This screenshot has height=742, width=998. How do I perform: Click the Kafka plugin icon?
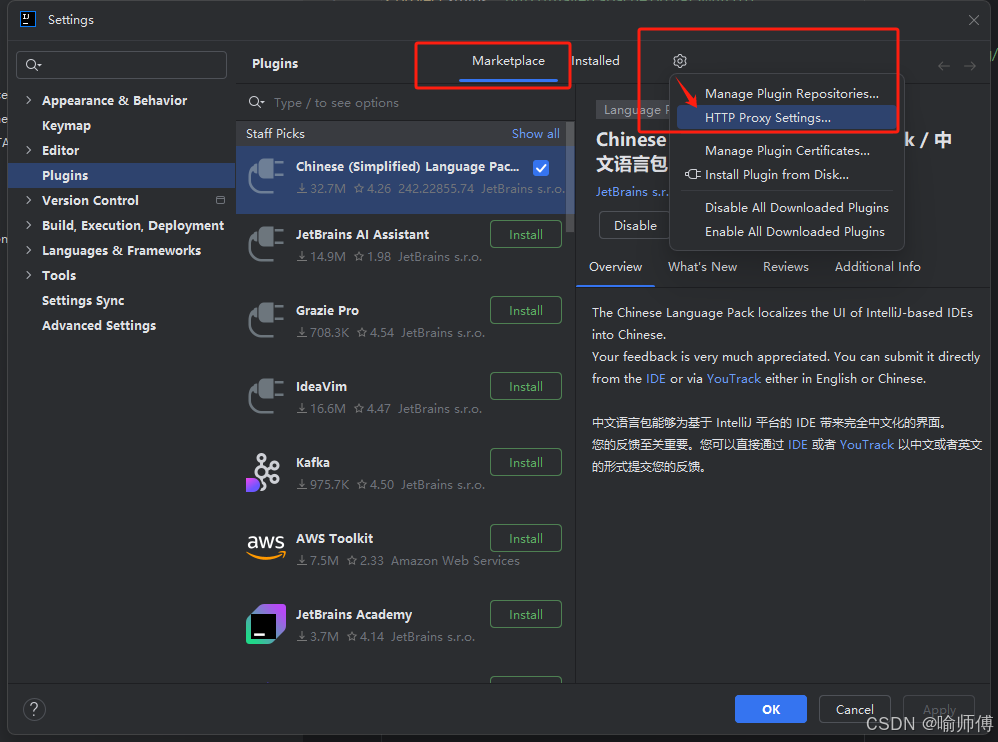[264, 472]
